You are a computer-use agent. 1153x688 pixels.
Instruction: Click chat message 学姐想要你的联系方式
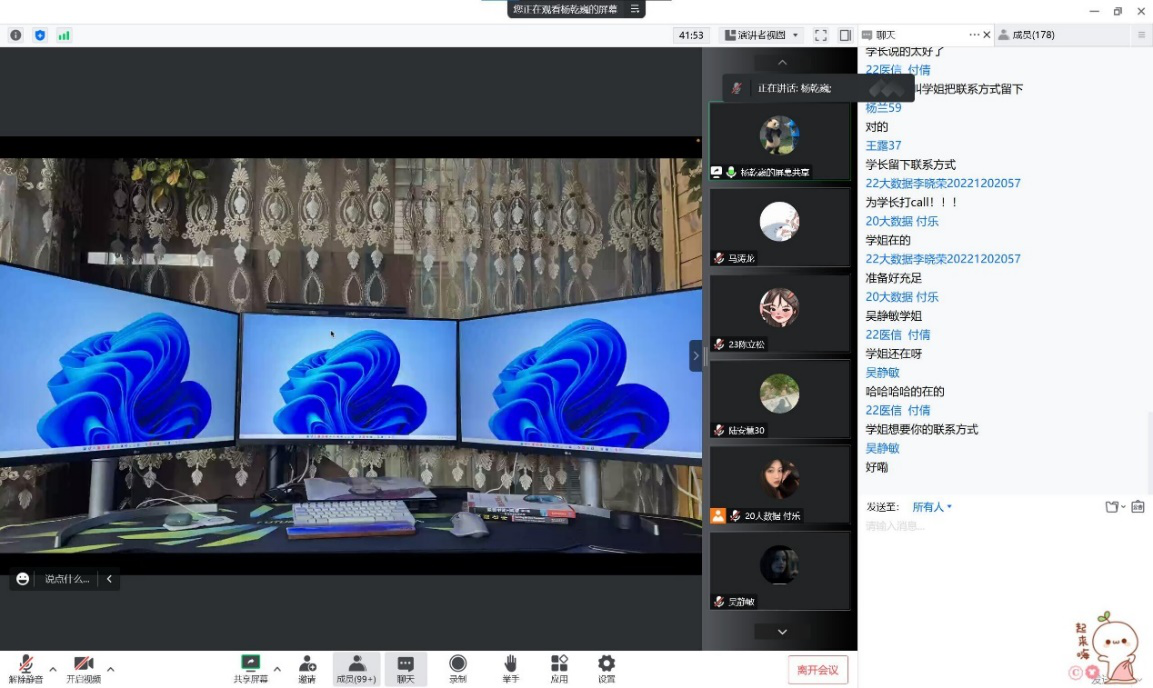pos(921,429)
